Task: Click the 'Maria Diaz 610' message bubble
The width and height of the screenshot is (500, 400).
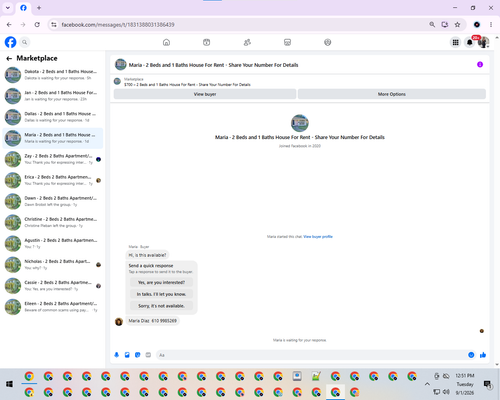Action: [153, 321]
